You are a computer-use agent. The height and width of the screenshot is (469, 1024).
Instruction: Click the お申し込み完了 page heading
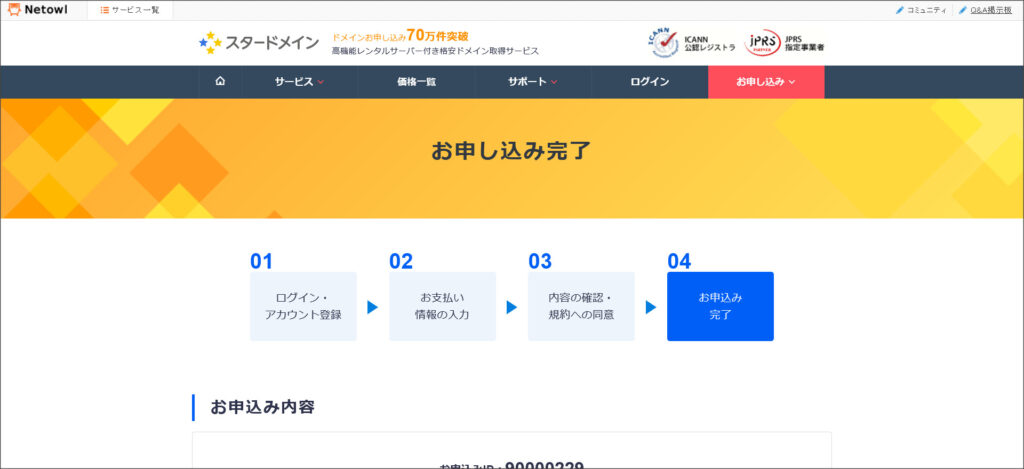(x=511, y=151)
